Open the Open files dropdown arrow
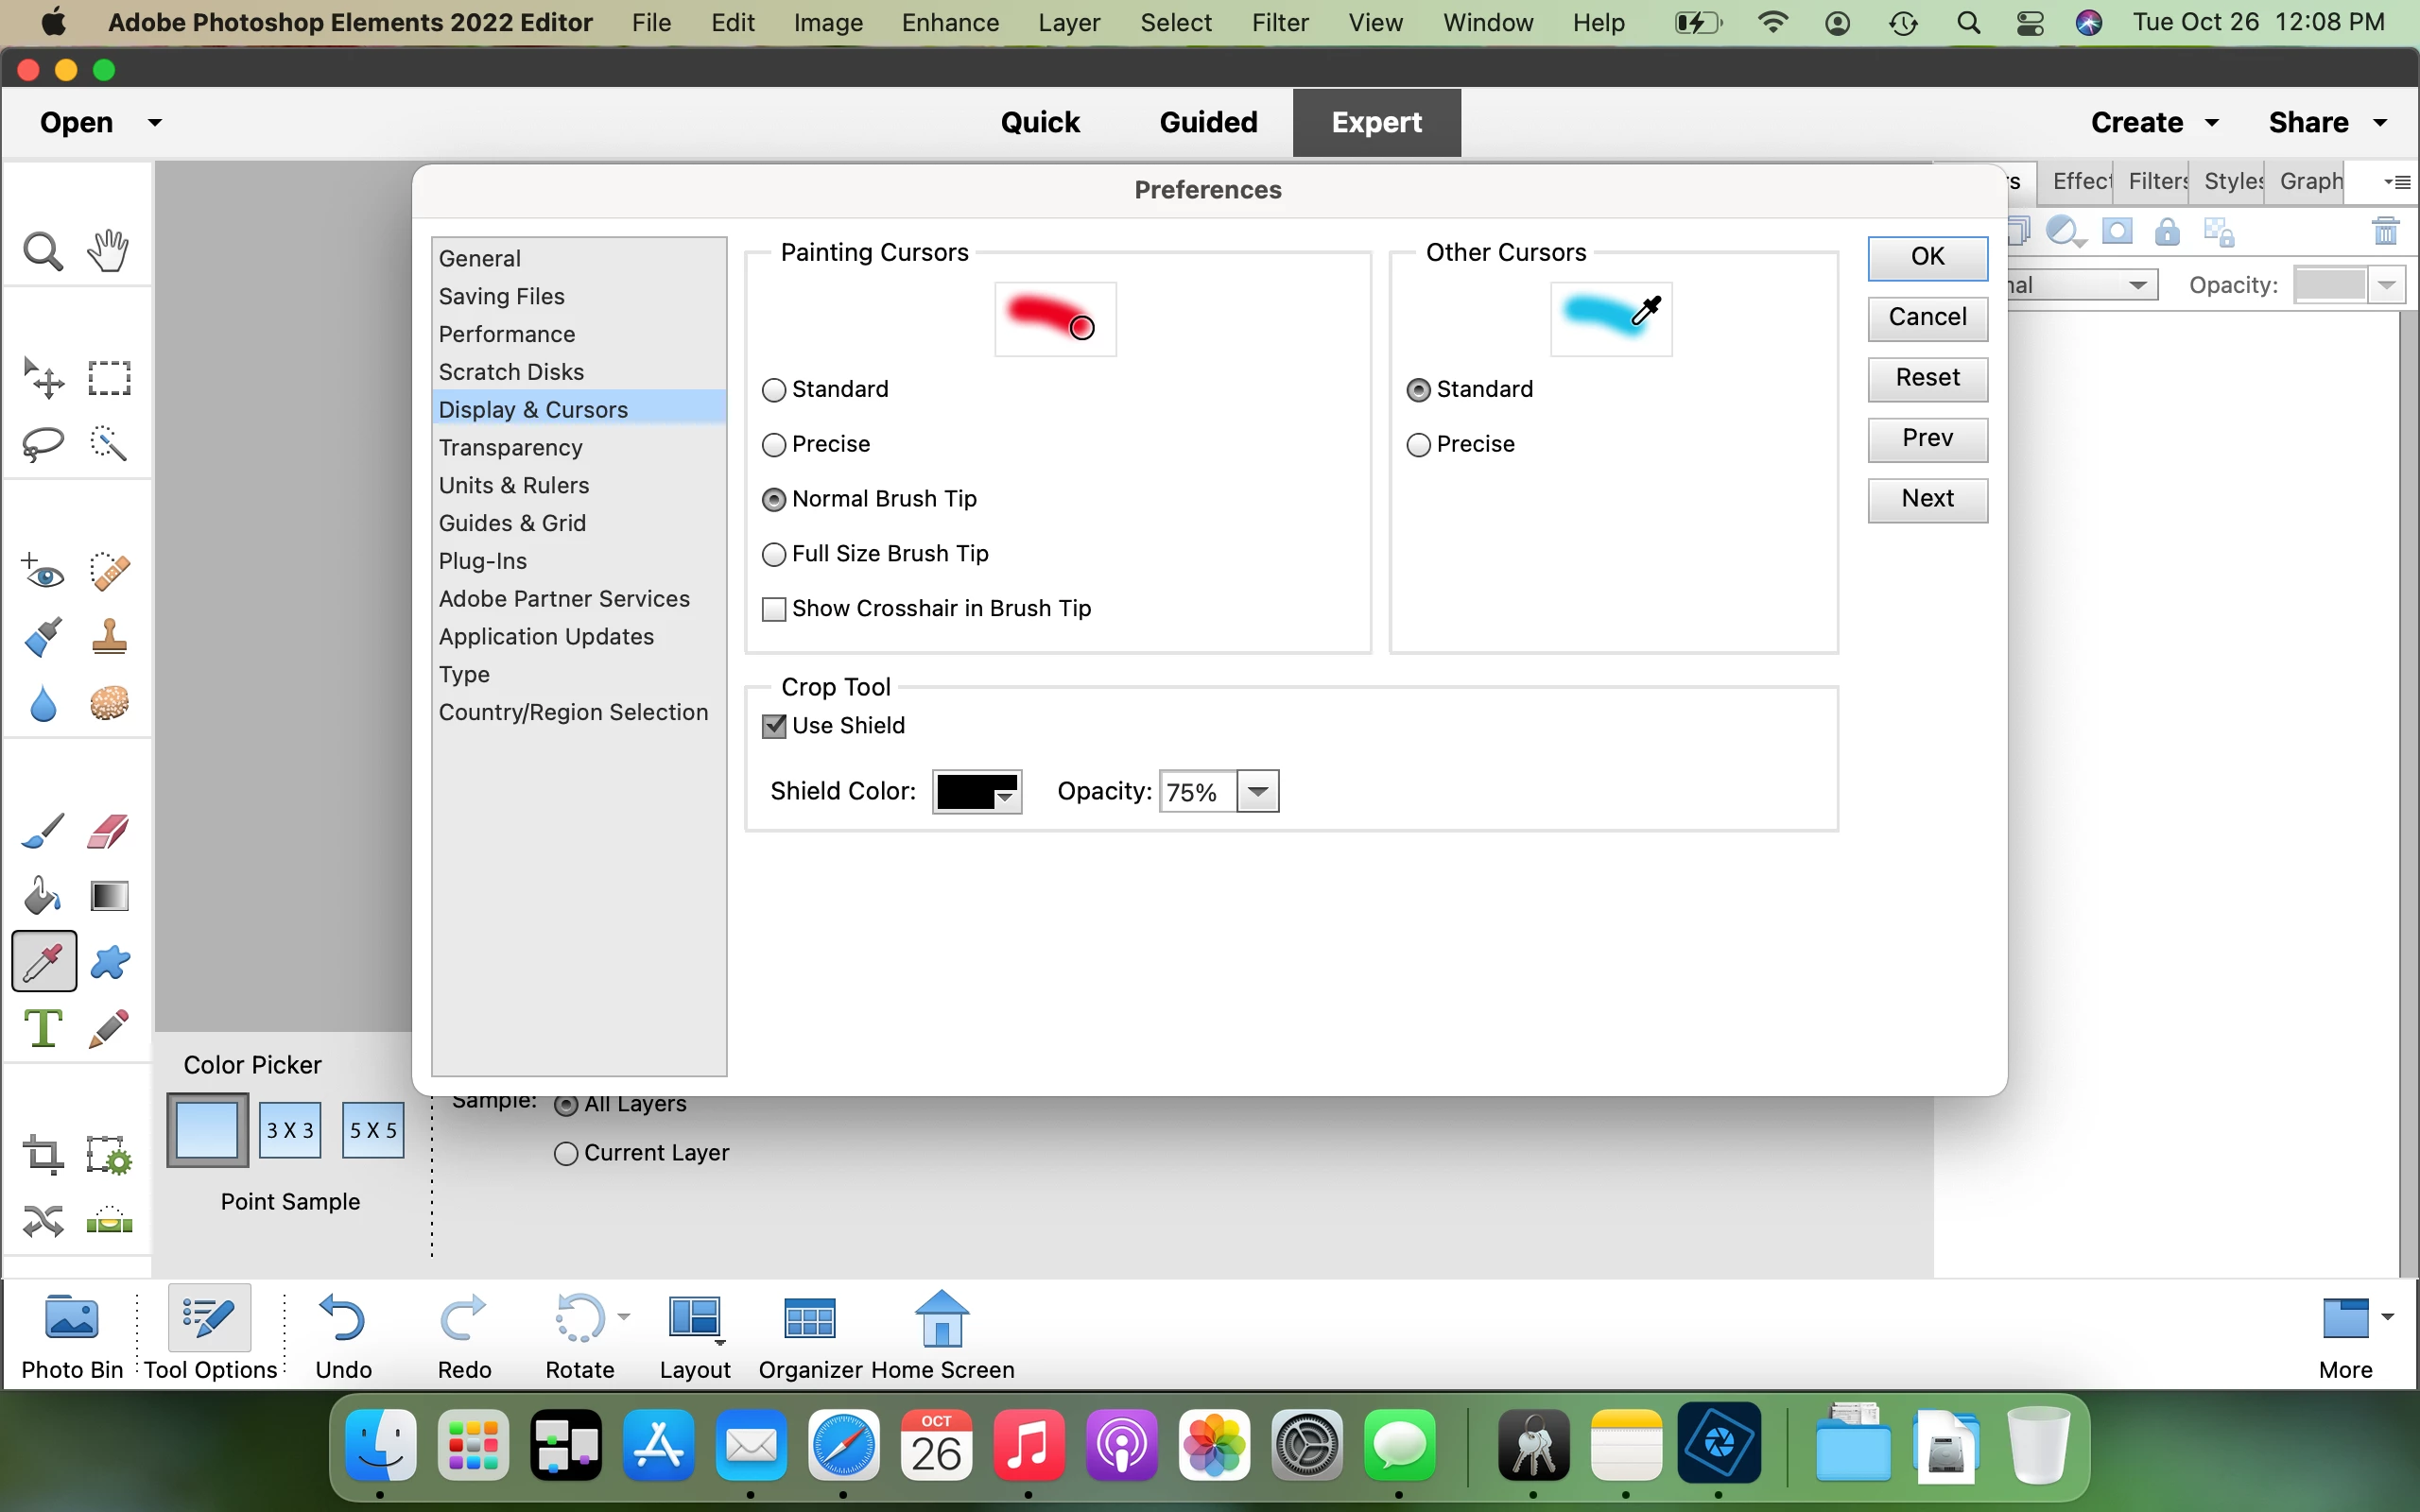This screenshot has height=1512, width=2420. tap(155, 123)
